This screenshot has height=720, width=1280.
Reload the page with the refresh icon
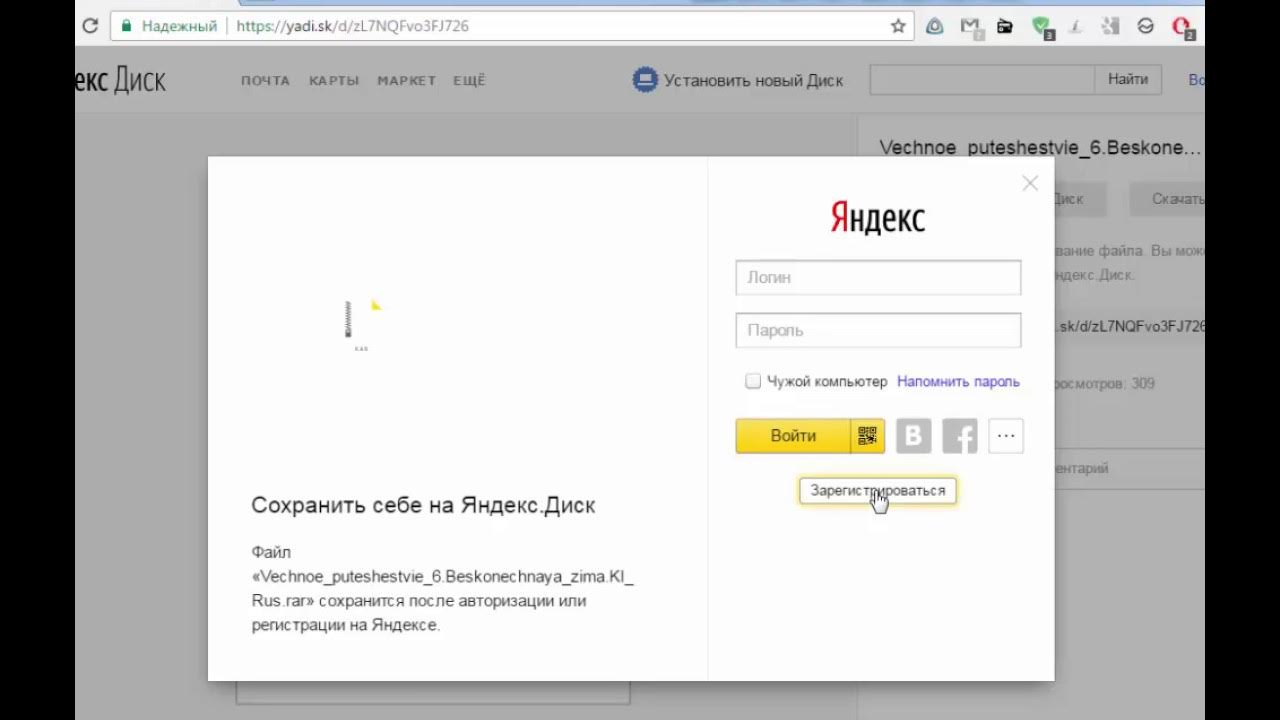90,26
